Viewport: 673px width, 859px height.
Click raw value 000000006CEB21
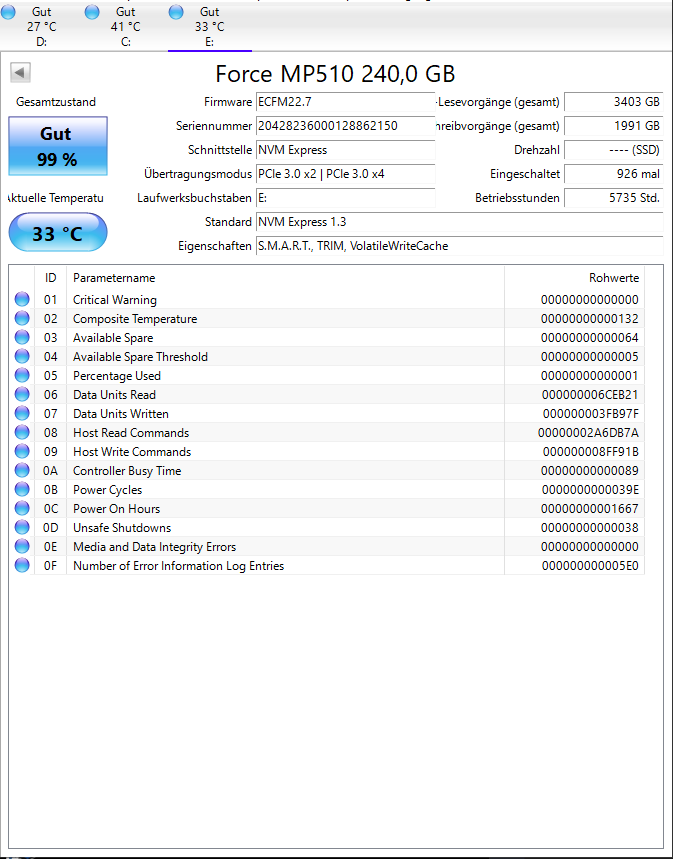click(x=590, y=395)
